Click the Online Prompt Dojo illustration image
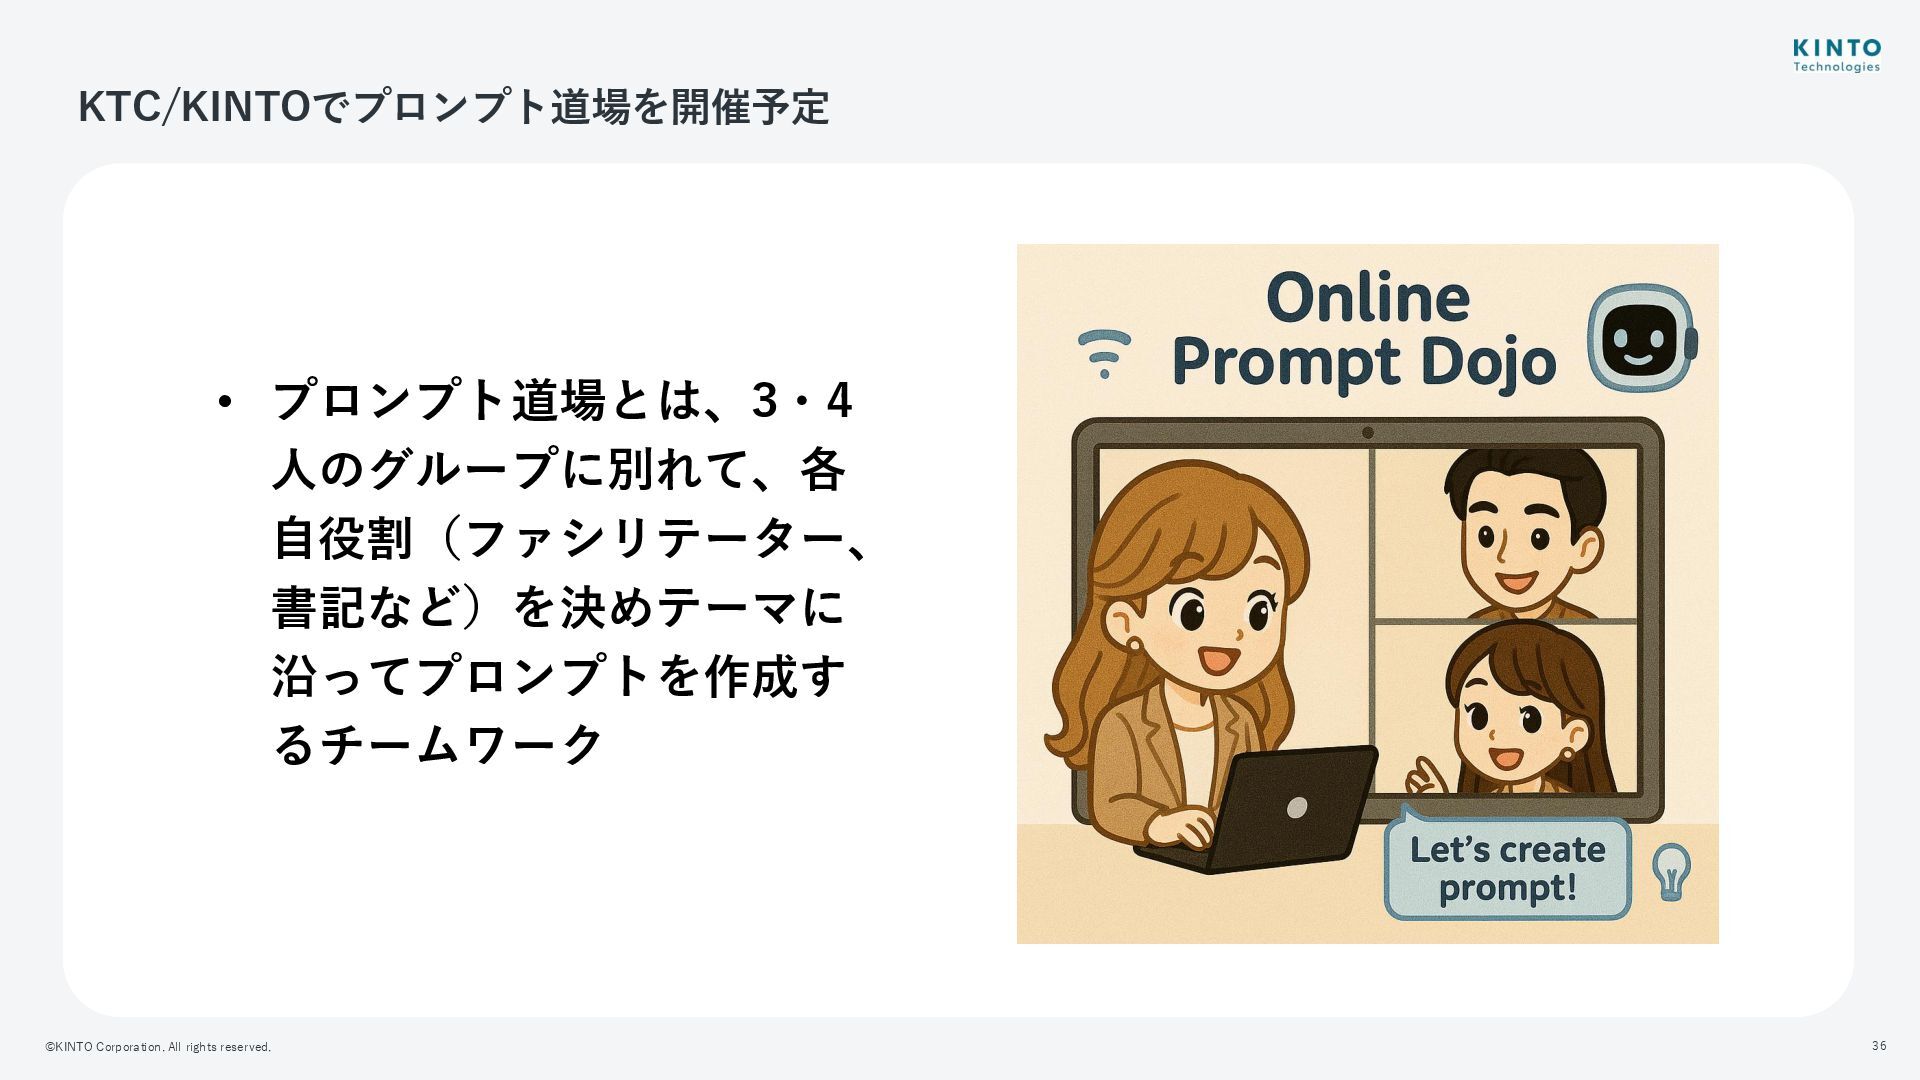 [x=1367, y=593]
